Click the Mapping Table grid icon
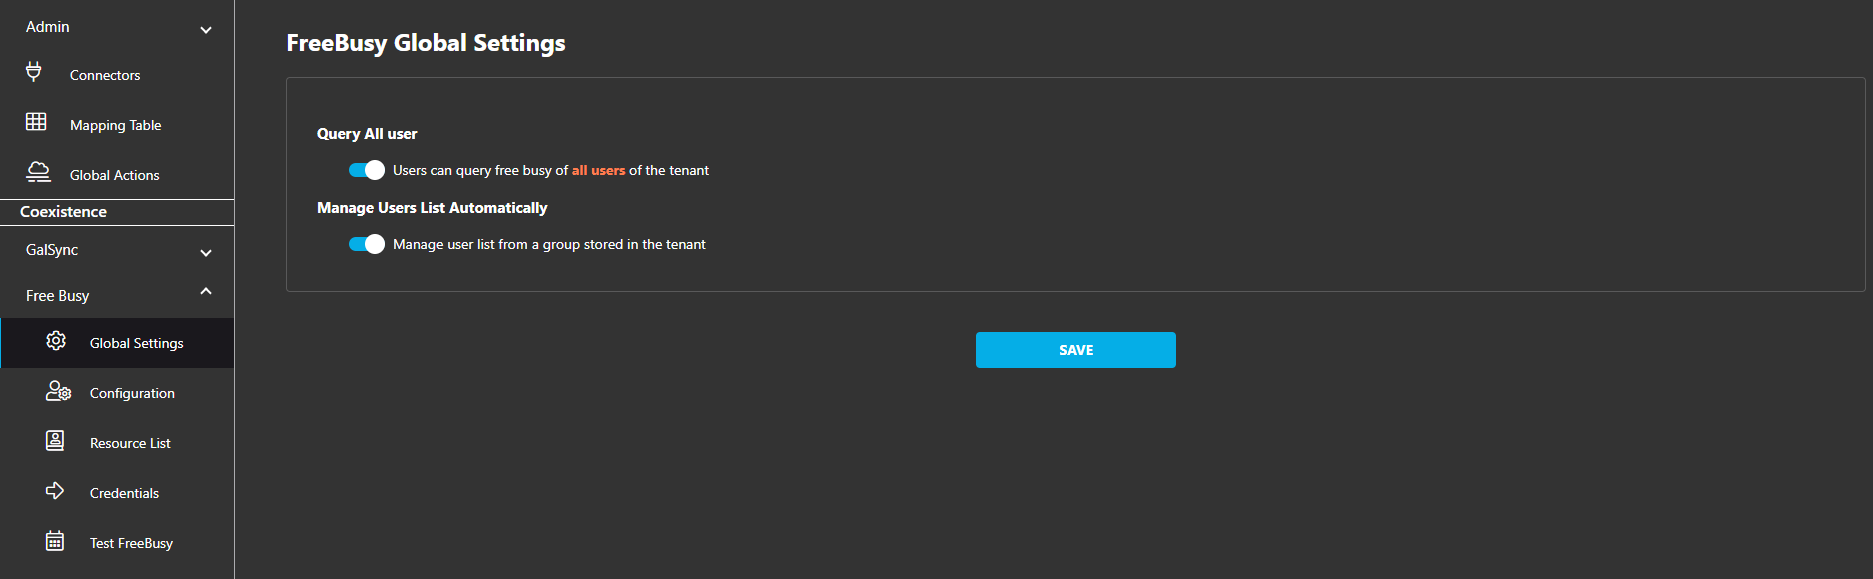This screenshot has height=579, width=1873. (36, 122)
